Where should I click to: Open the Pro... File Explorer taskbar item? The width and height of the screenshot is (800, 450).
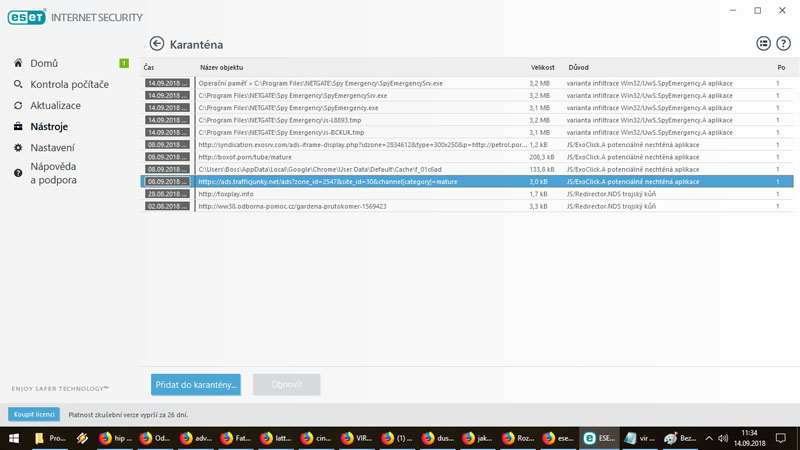click(52, 438)
